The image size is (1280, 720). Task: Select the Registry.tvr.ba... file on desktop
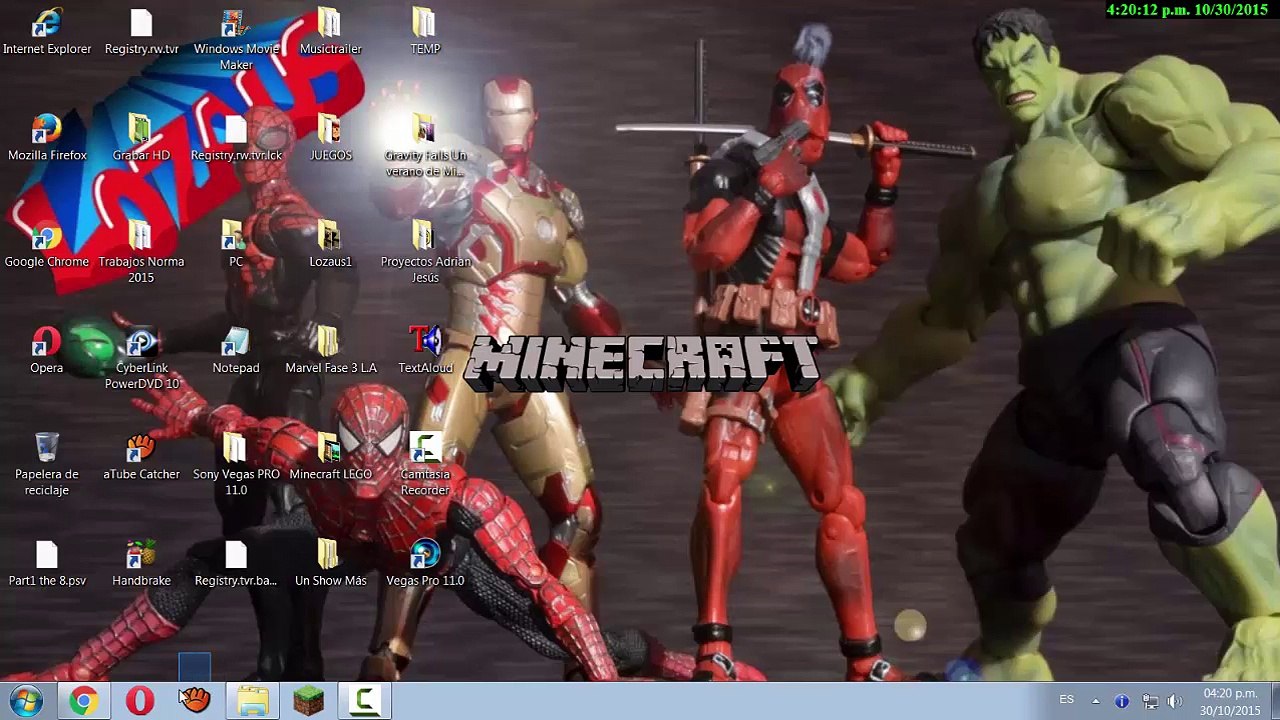pyautogui.click(x=236, y=564)
